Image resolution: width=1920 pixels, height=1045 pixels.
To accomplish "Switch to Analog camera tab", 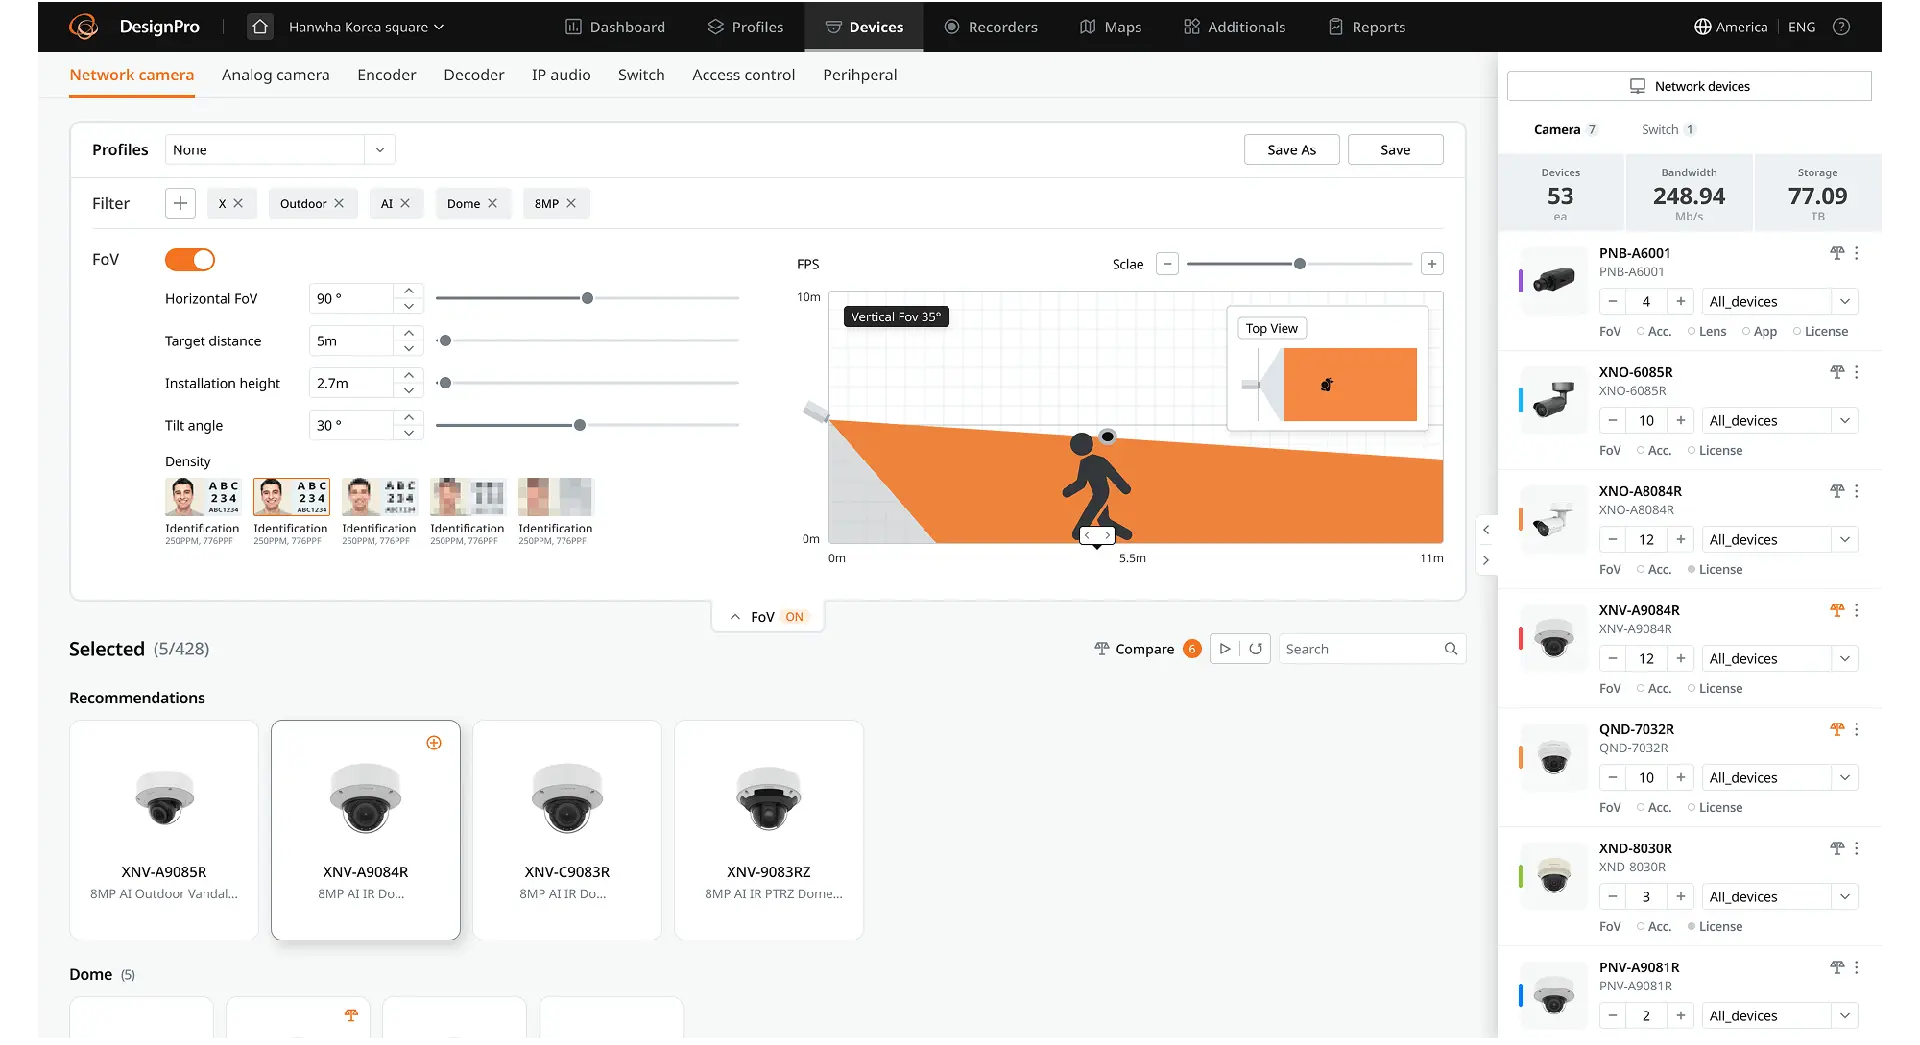I will (275, 75).
